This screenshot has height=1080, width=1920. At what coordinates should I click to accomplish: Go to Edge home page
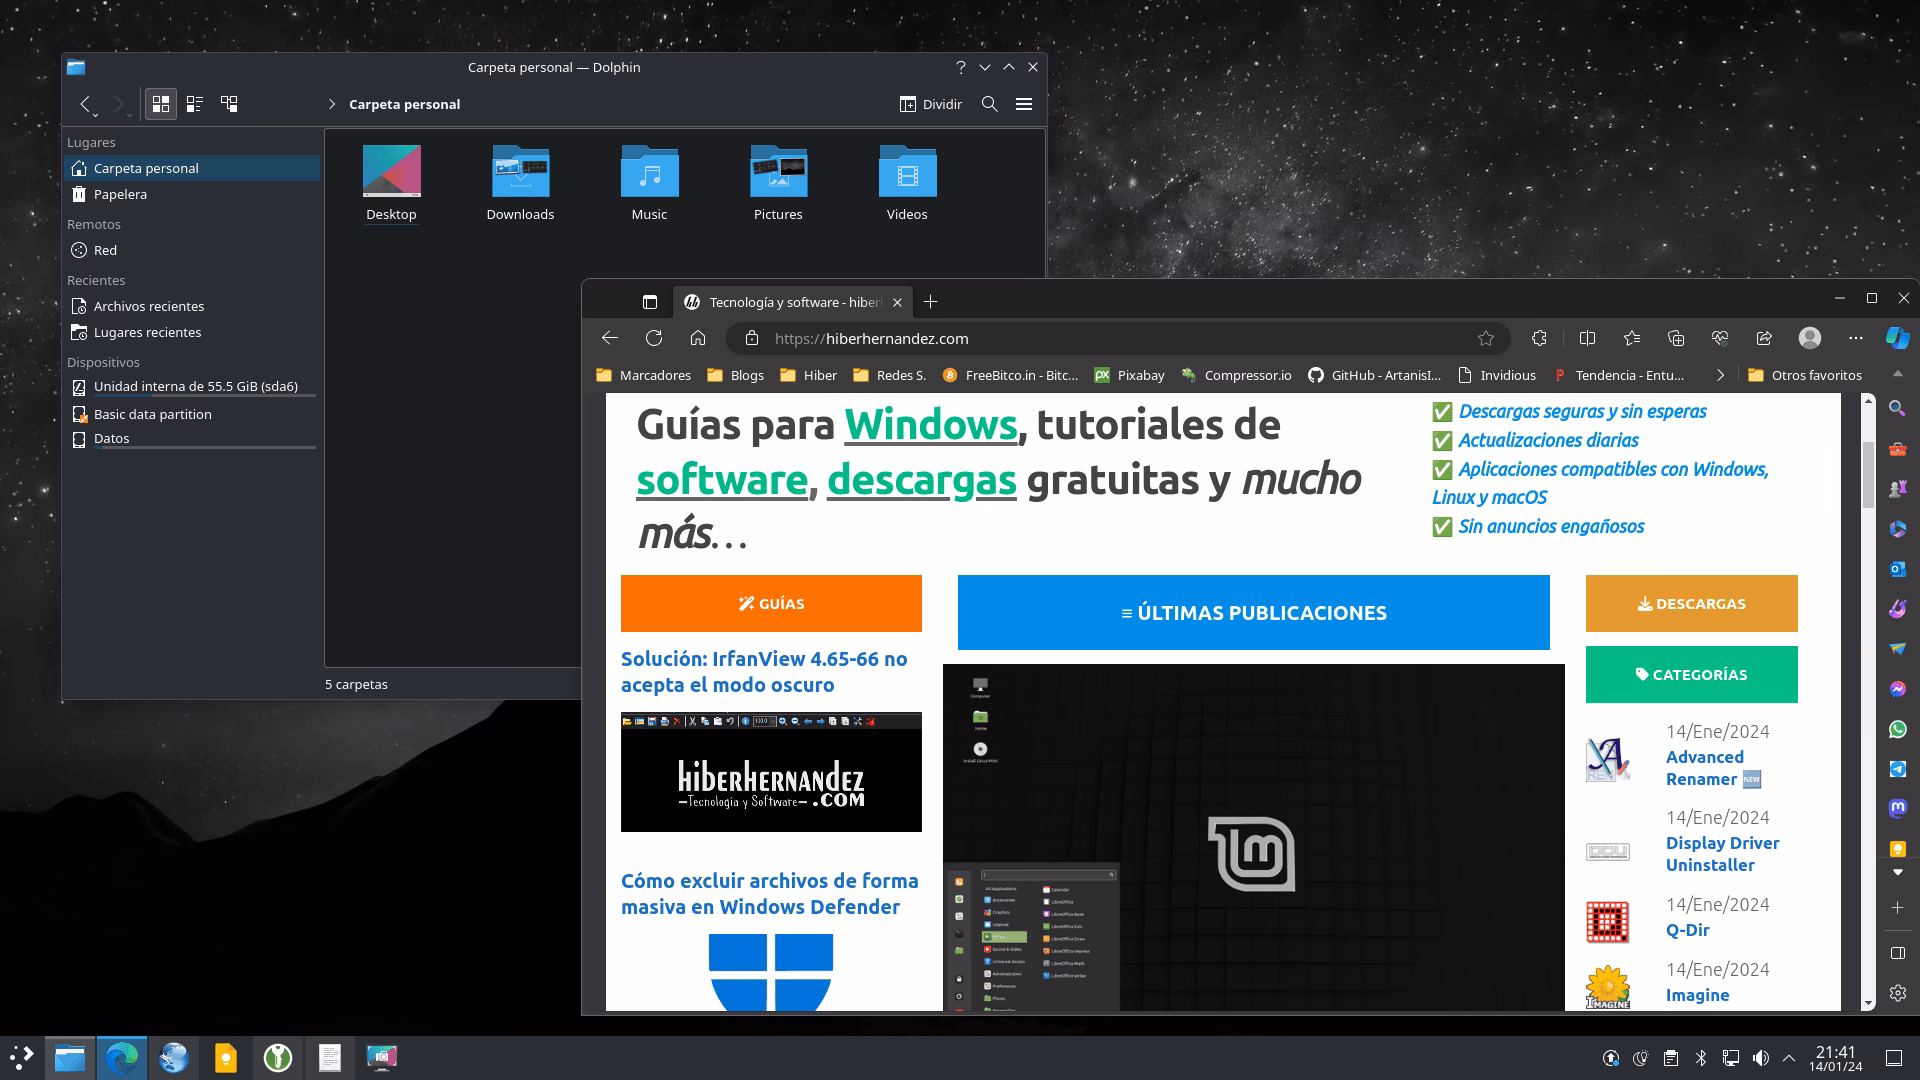pos(698,338)
